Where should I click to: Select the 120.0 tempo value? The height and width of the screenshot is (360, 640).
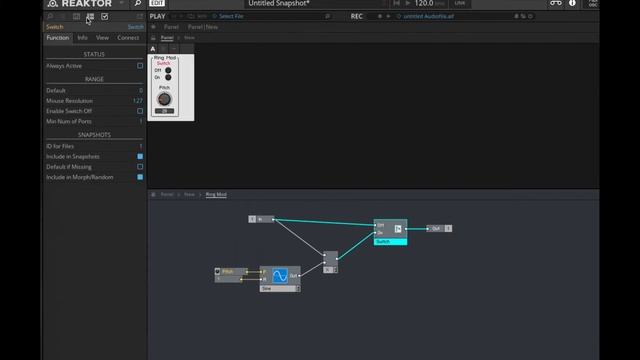[424, 3]
